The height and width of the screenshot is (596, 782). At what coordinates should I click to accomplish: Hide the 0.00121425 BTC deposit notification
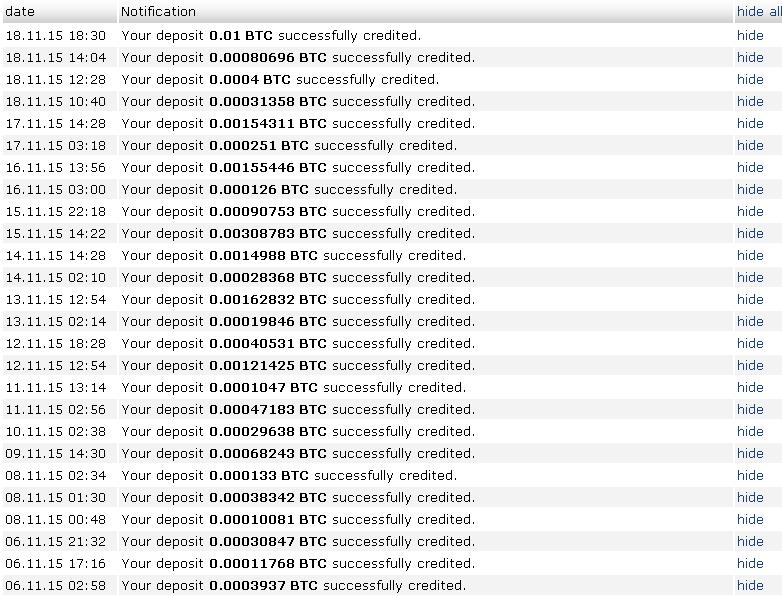point(750,365)
